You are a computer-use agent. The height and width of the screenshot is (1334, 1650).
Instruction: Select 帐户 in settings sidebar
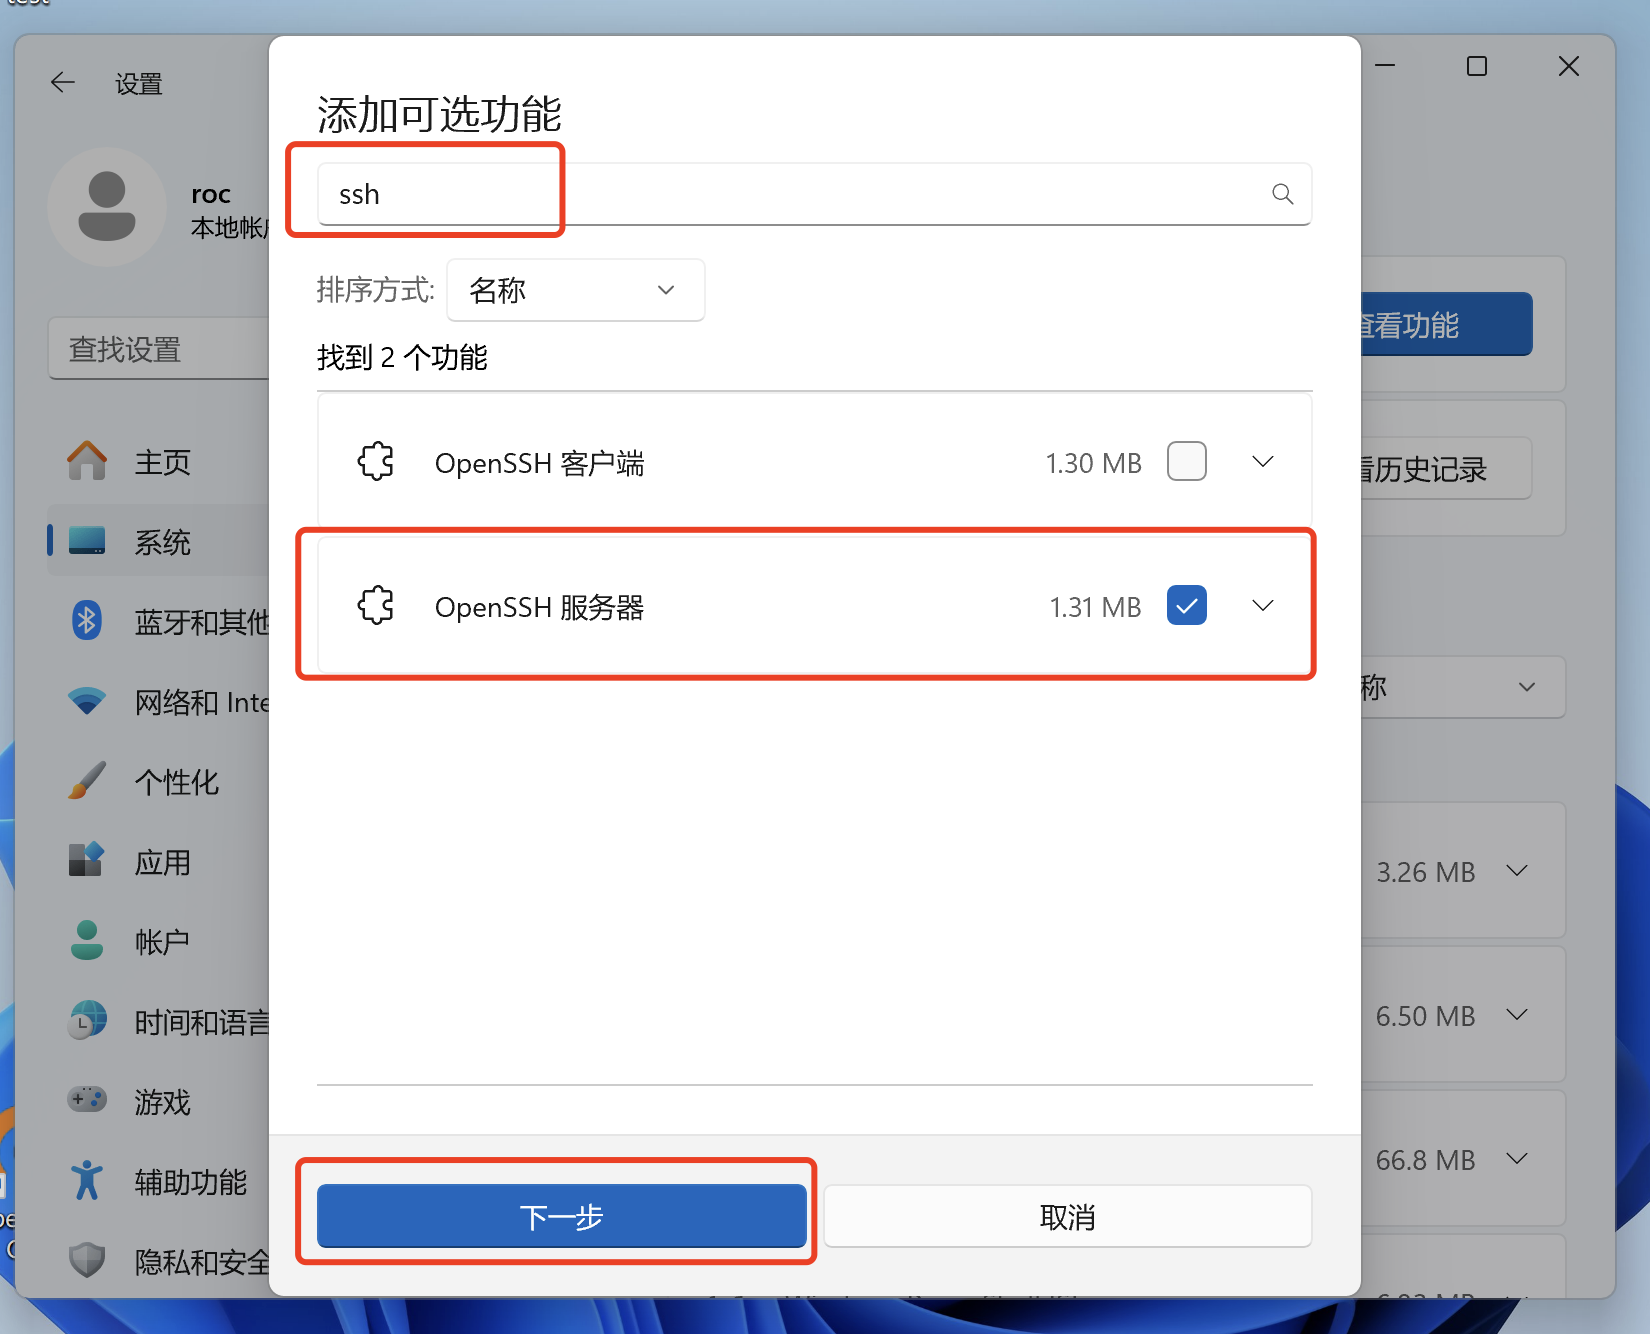[x=162, y=942]
